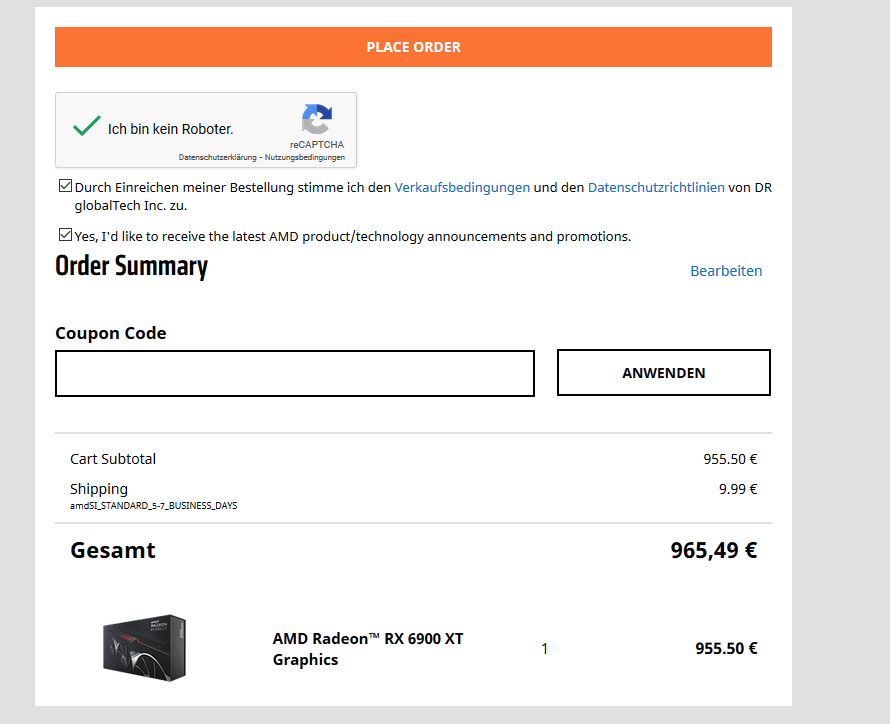Click the reCAPTCHA logo icon
Image resolution: width=890 pixels, height=724 pixels.
(x=316, y=120)
